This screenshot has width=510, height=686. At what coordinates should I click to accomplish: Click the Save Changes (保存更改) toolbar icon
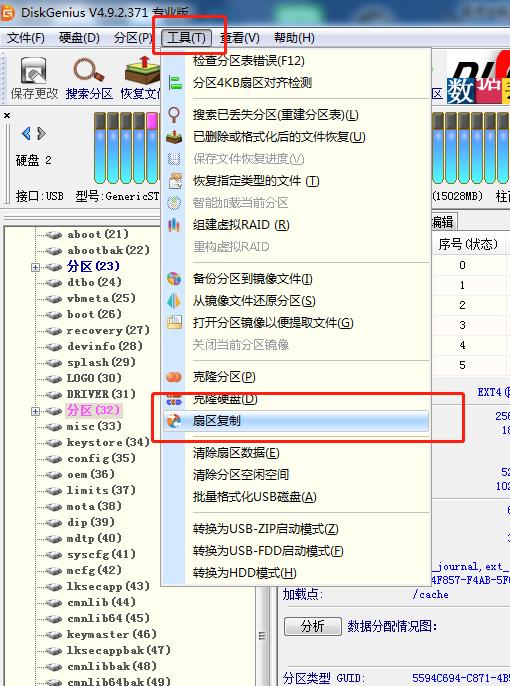pyautogui.click(x=34, y=79)
